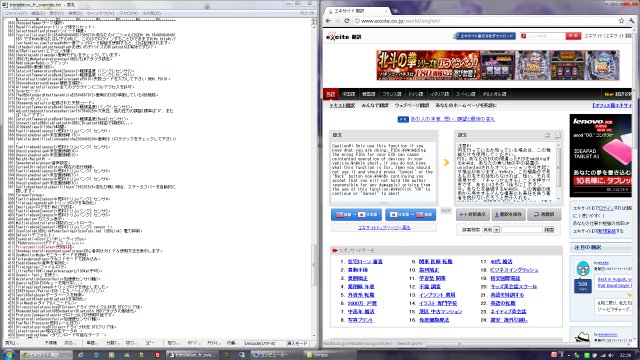640x360 pixels.
Task: Open a new browser tab
Action: (x=395, y=11)
